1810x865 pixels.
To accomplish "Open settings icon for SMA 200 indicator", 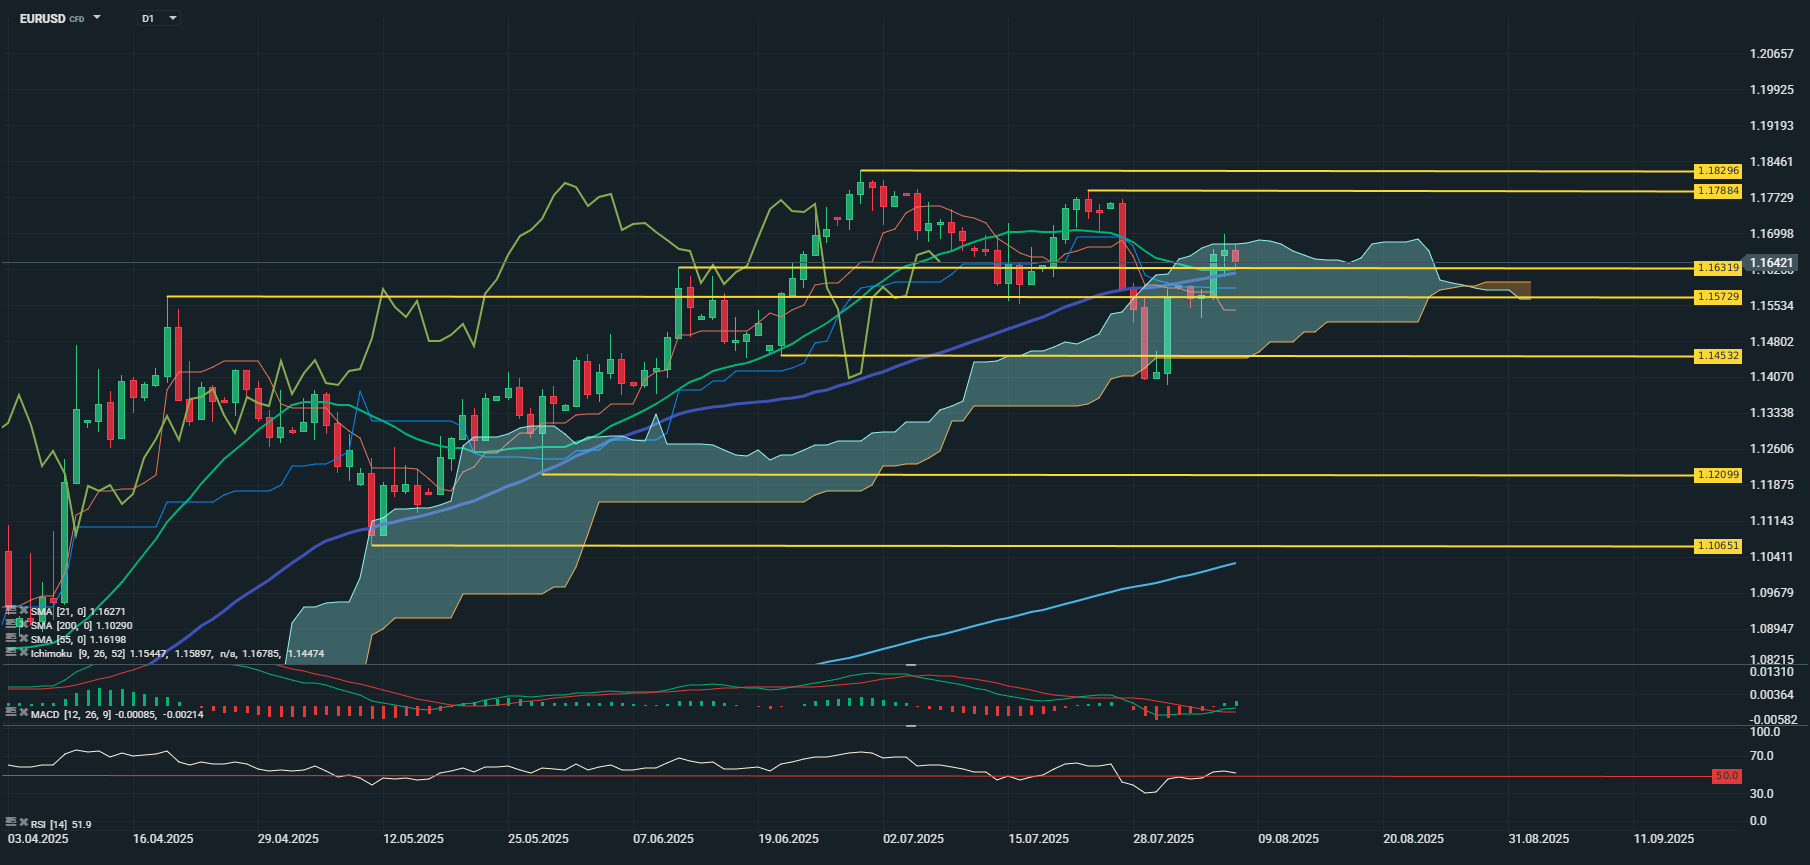I will click(11, 624).
